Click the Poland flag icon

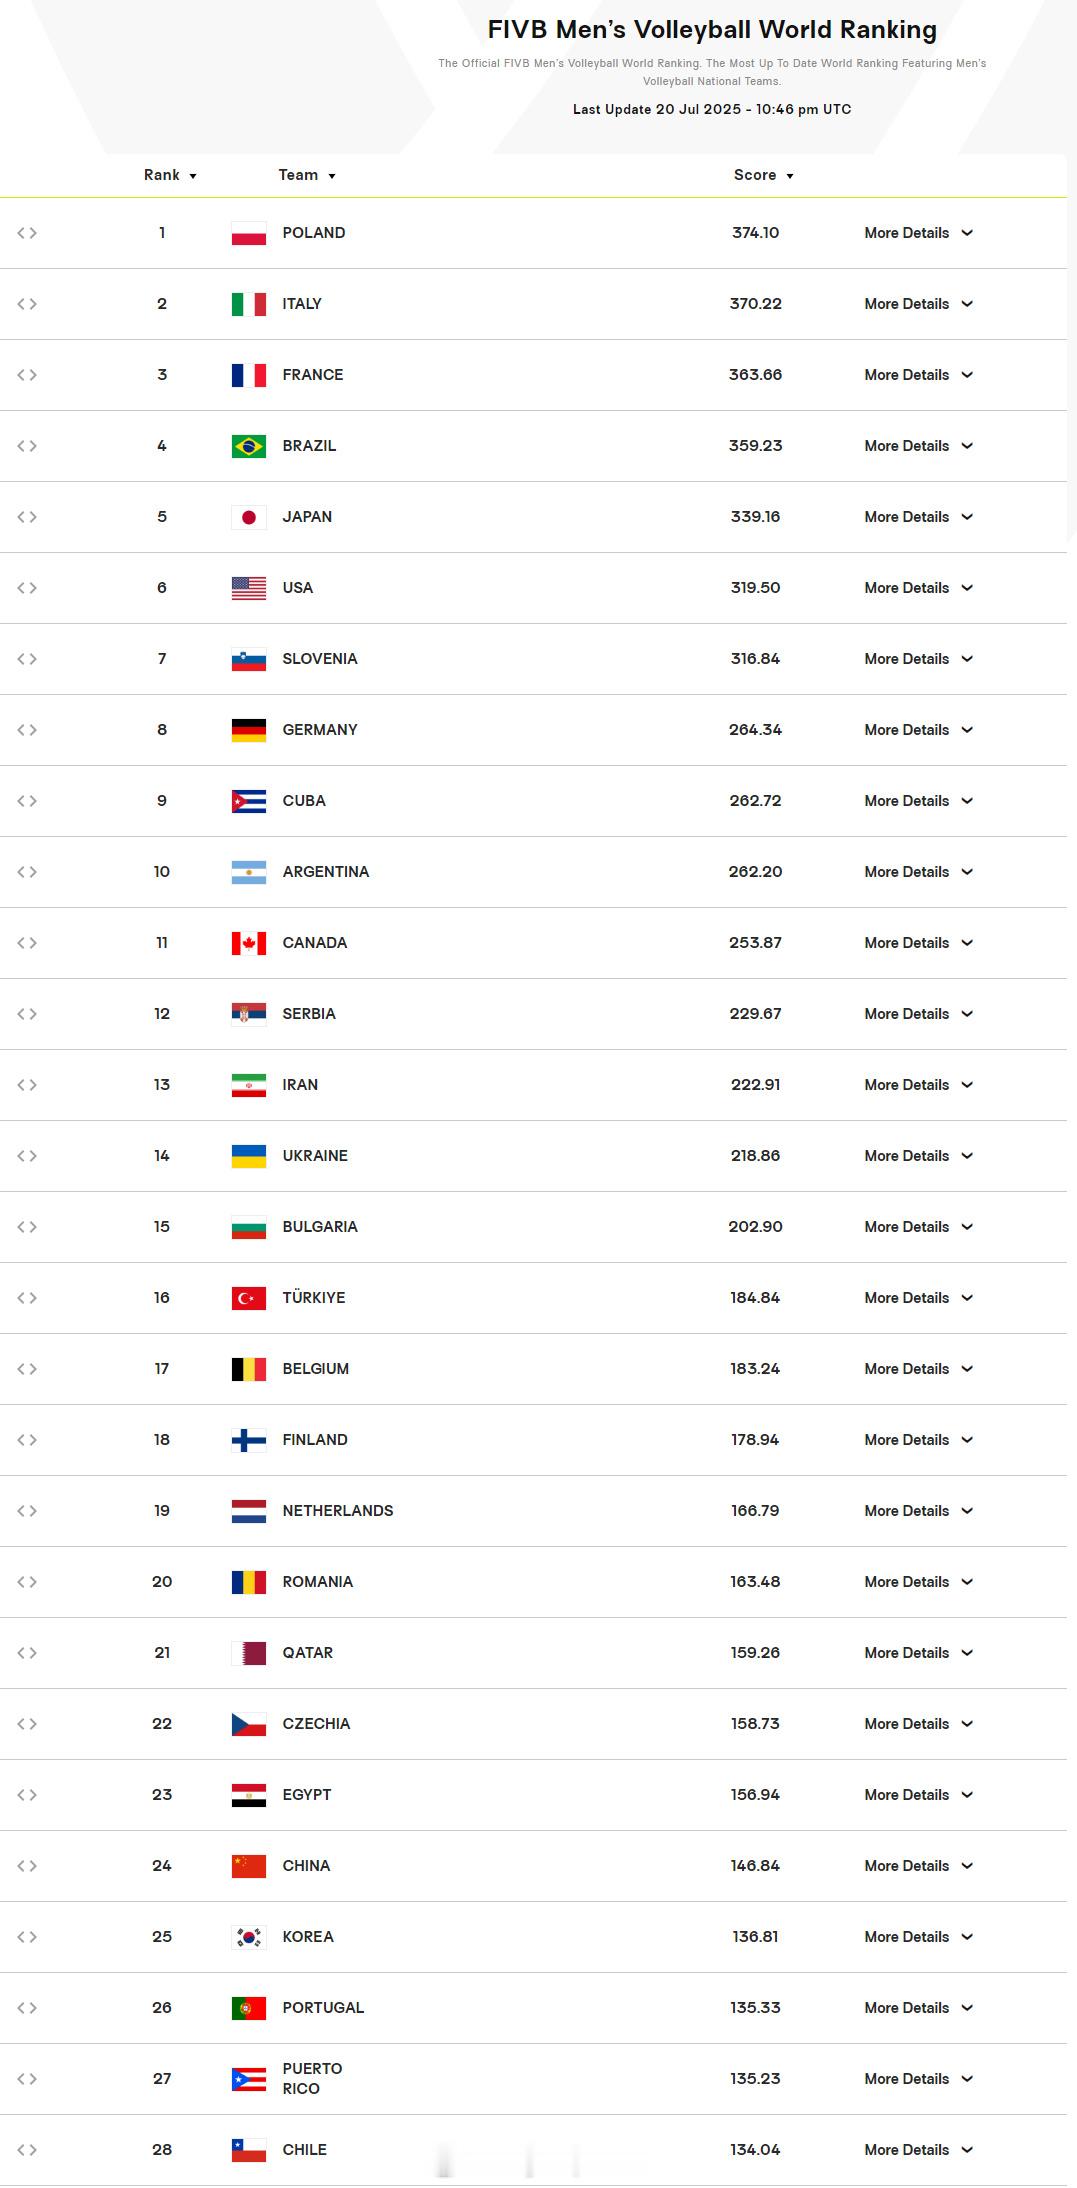(x=249, y=233)
